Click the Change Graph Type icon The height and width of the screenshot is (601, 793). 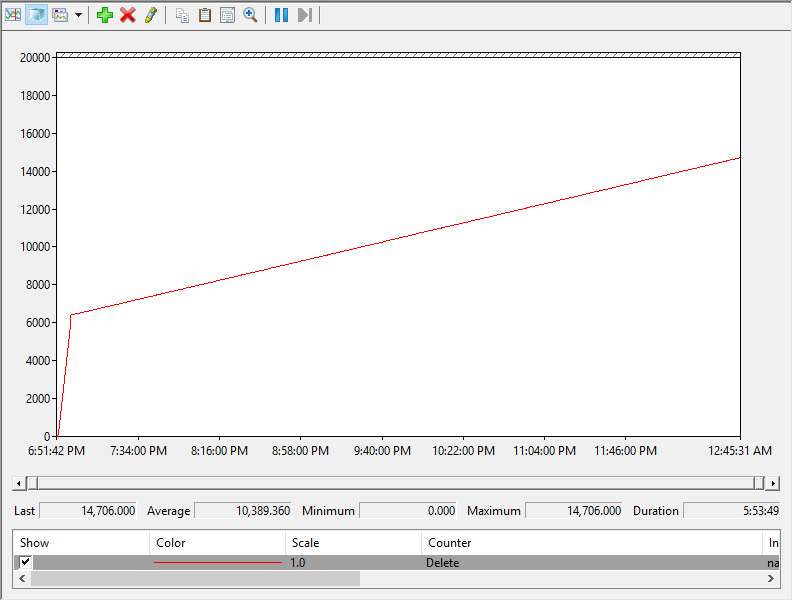coord(60,15)
